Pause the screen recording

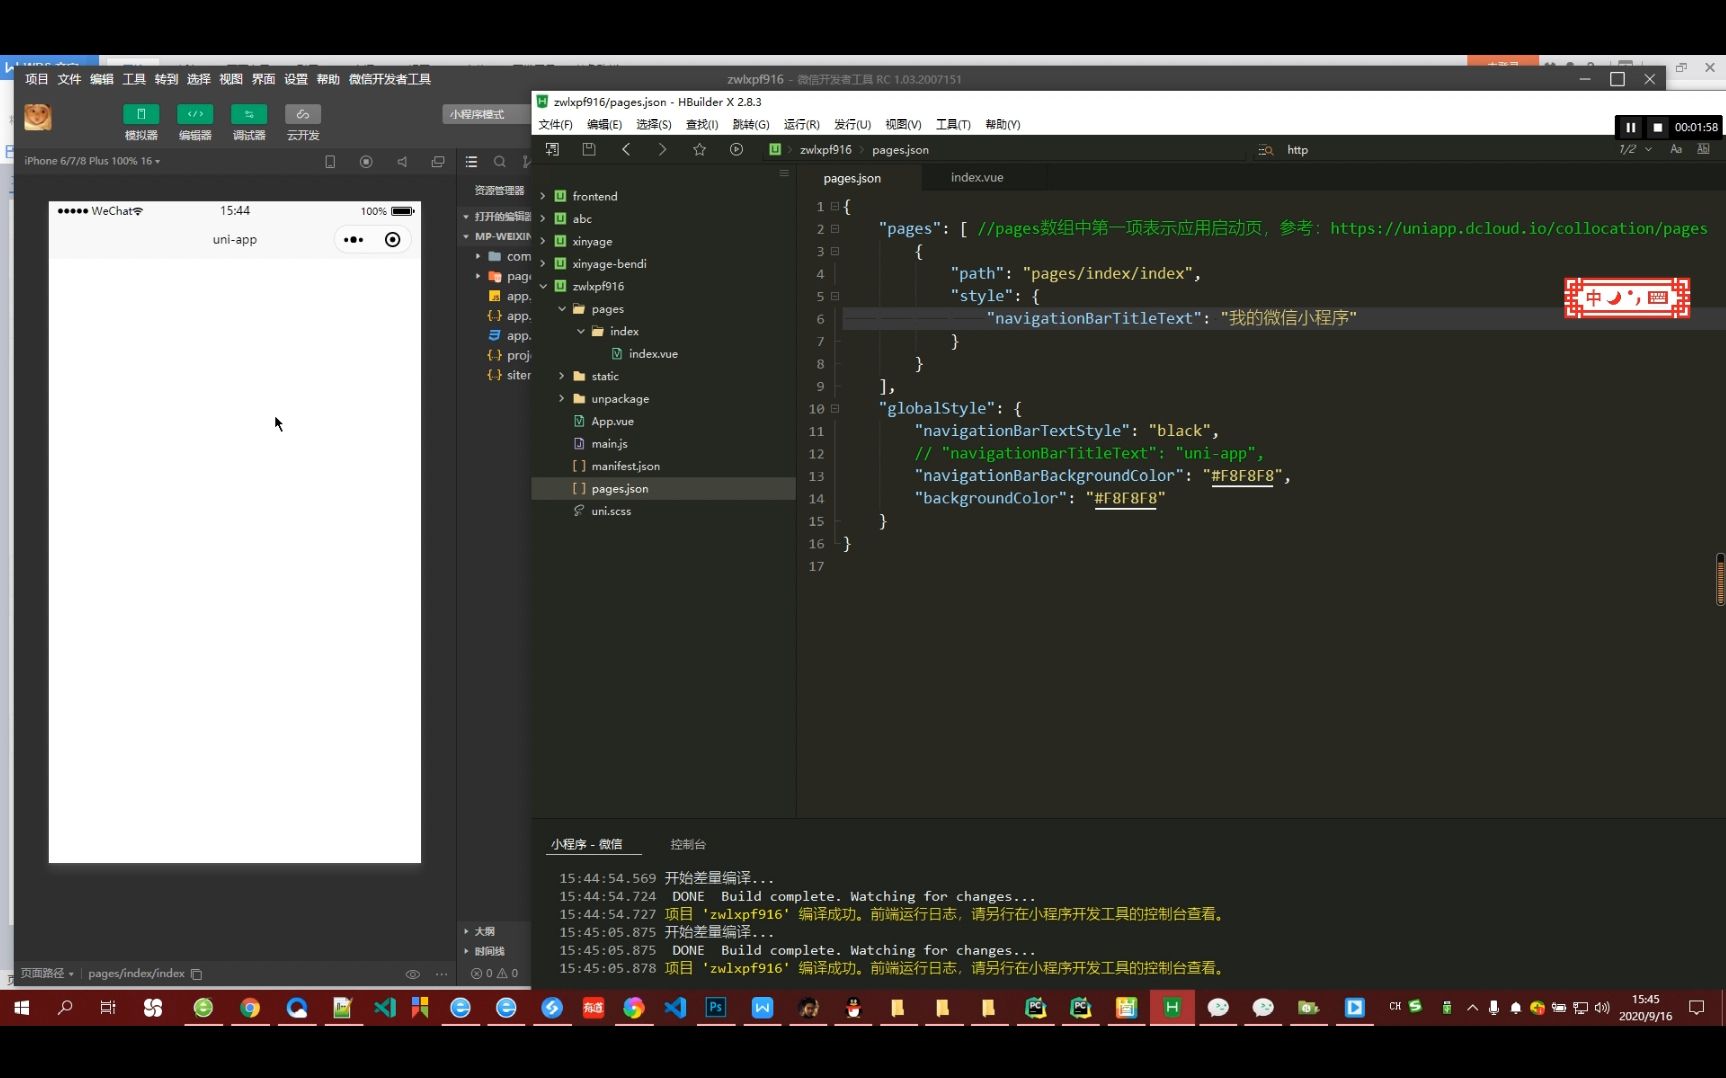1630,127
